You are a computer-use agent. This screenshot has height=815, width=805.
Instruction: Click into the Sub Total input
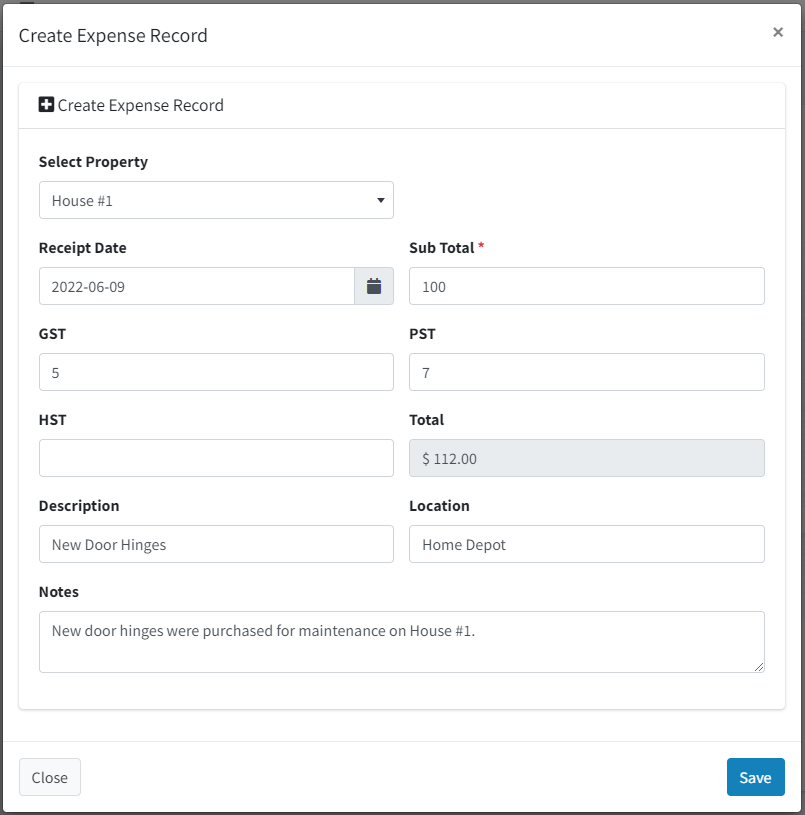tap(587, 286)
